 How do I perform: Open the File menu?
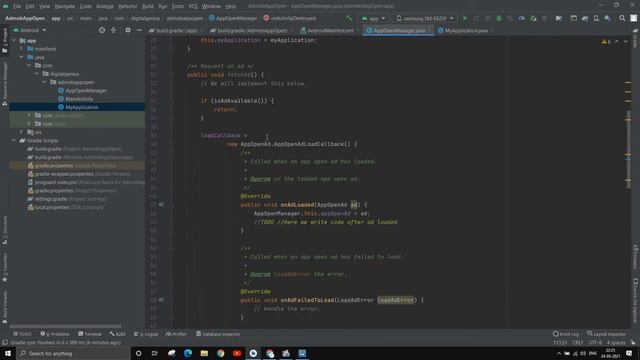pos(17,6)
